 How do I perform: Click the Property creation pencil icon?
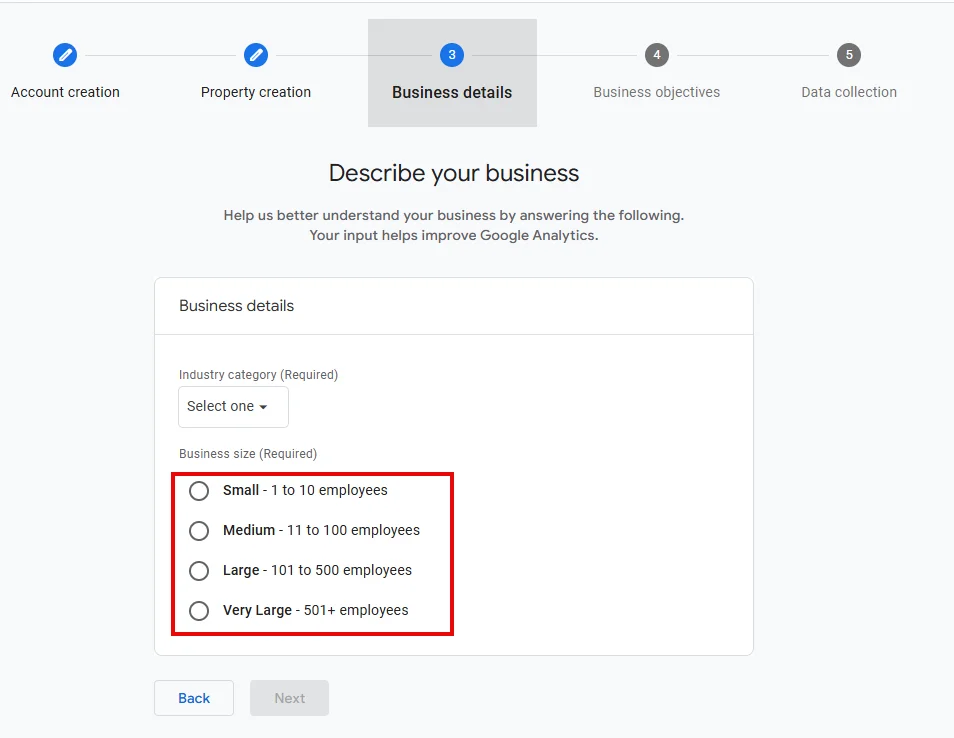click(256, 55)
